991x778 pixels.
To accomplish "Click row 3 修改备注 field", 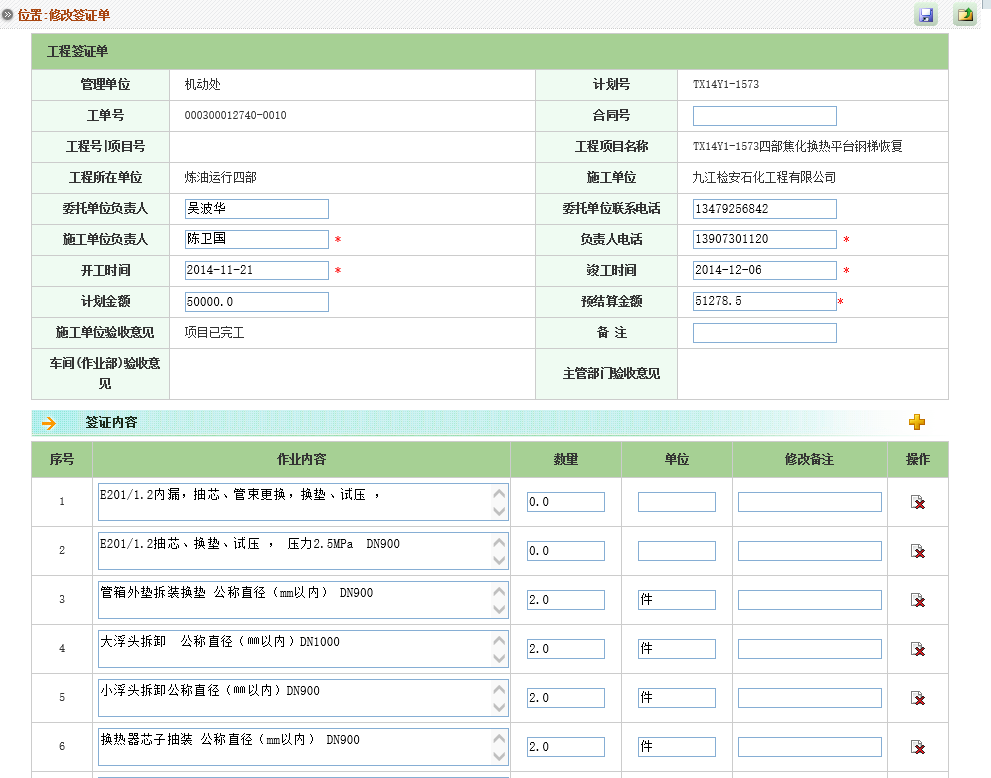I will 810,600.
